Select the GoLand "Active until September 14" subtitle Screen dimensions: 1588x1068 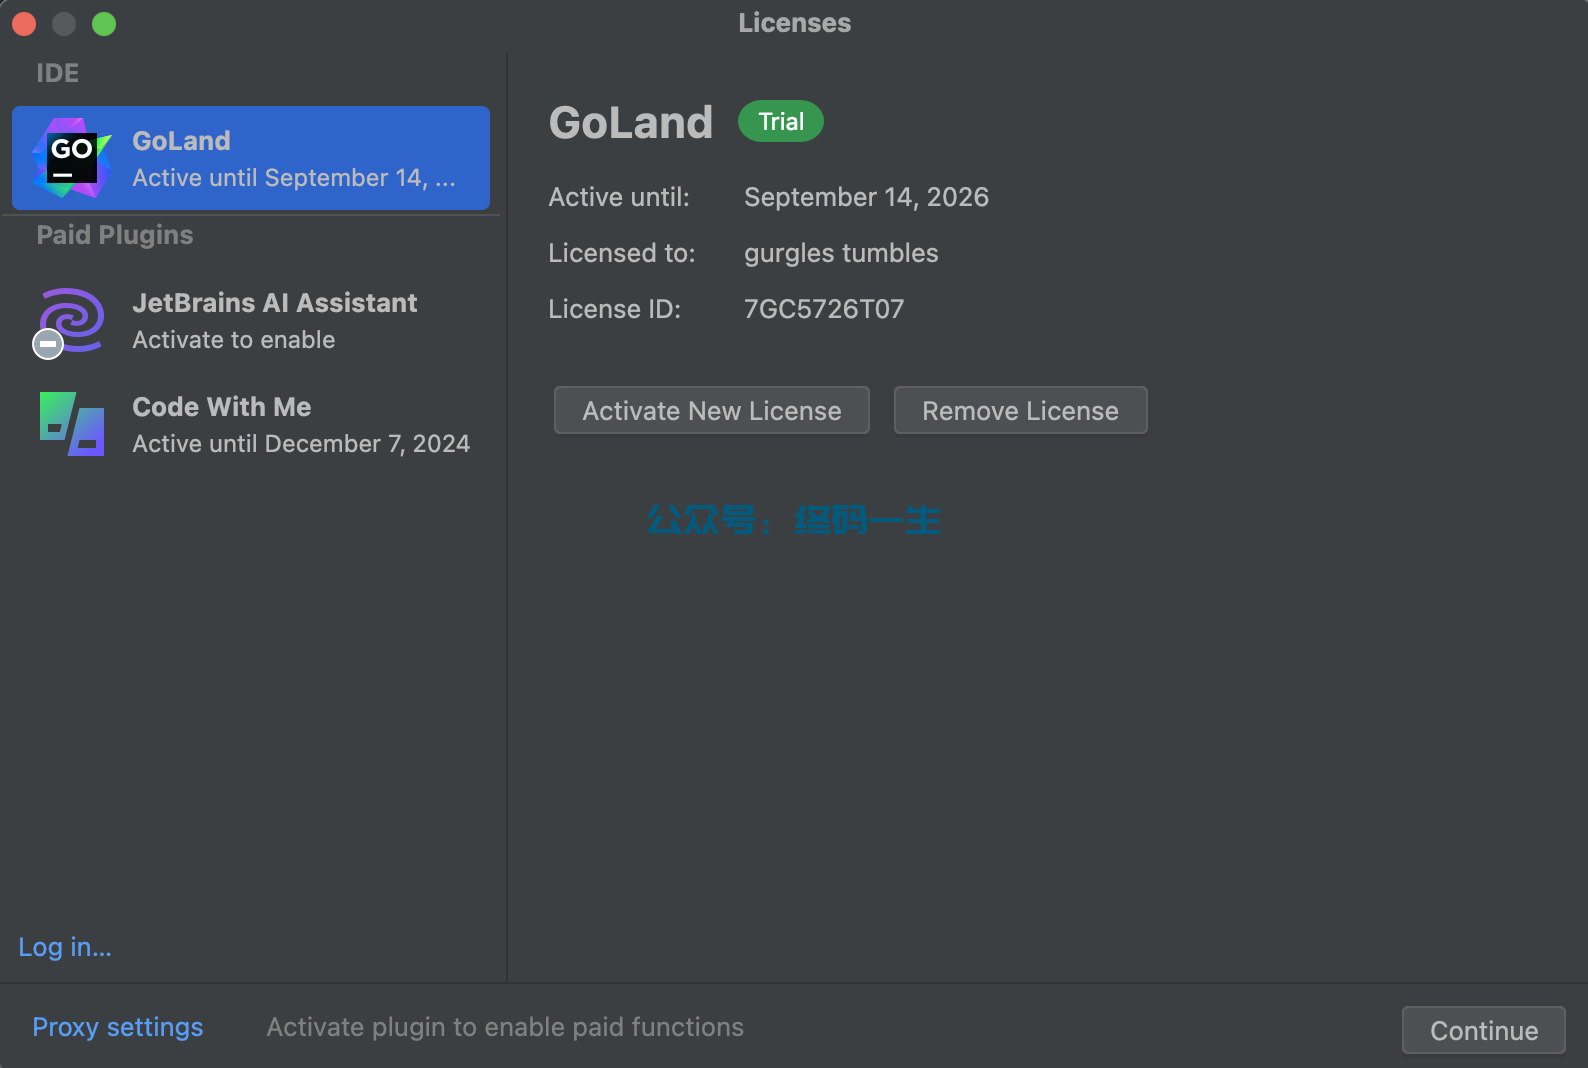click(x=294, y=178)
